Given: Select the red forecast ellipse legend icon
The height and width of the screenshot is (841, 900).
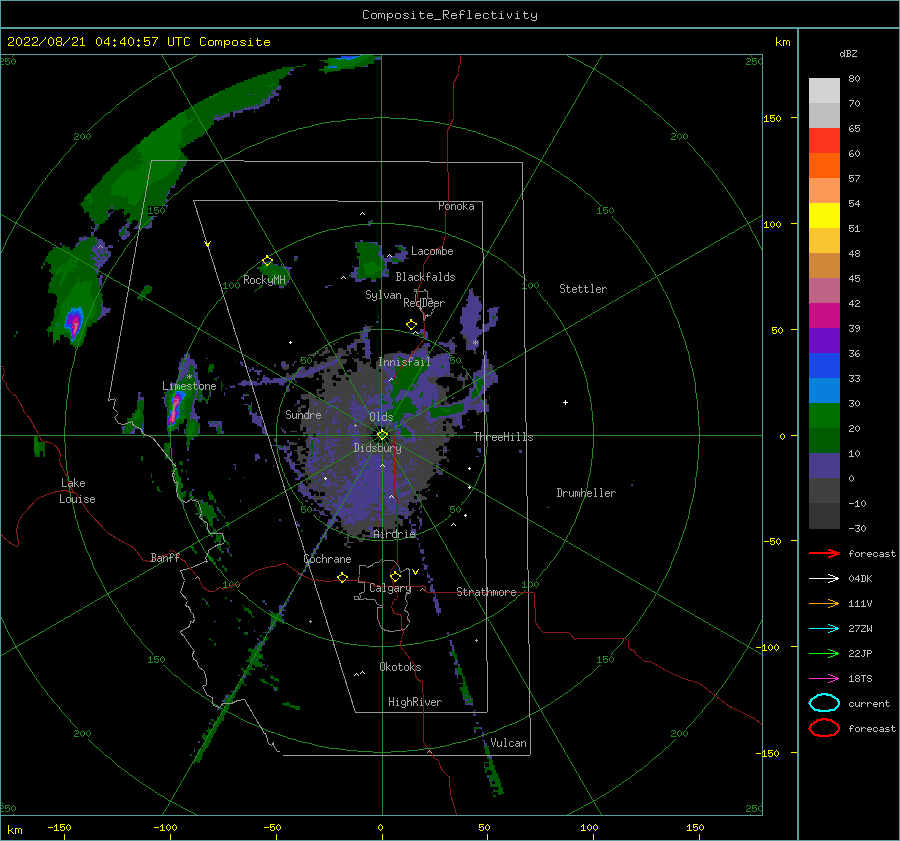Looking at the screenshot, I should click(824, 728).
